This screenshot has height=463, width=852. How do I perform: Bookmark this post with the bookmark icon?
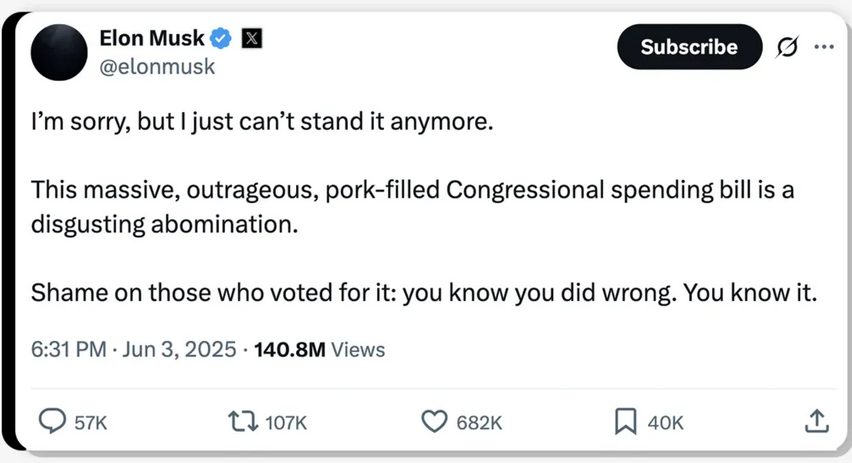(625, 421)
